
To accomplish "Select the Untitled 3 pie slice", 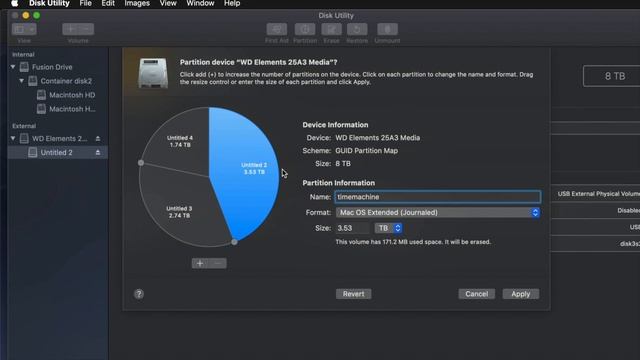I will [x=179, y=212].
